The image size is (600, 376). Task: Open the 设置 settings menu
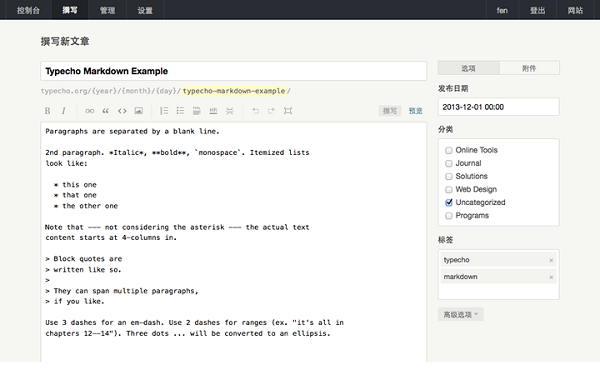[145, 10]
